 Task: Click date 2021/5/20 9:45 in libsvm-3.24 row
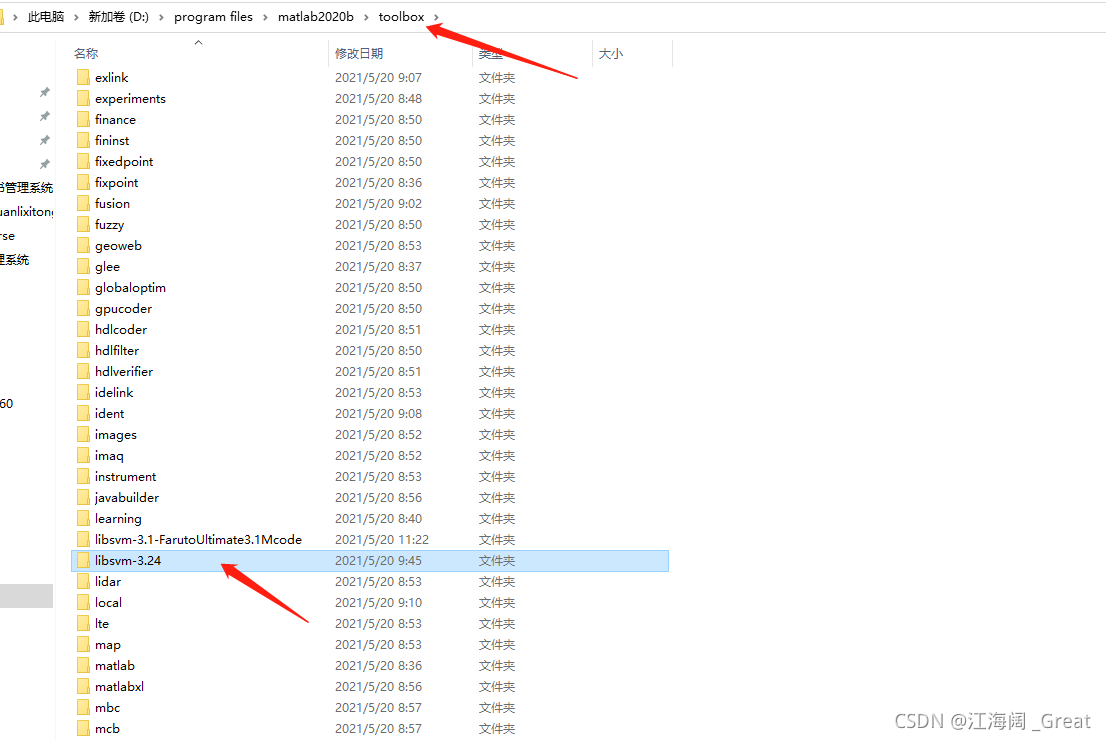[x=378, y=561]
